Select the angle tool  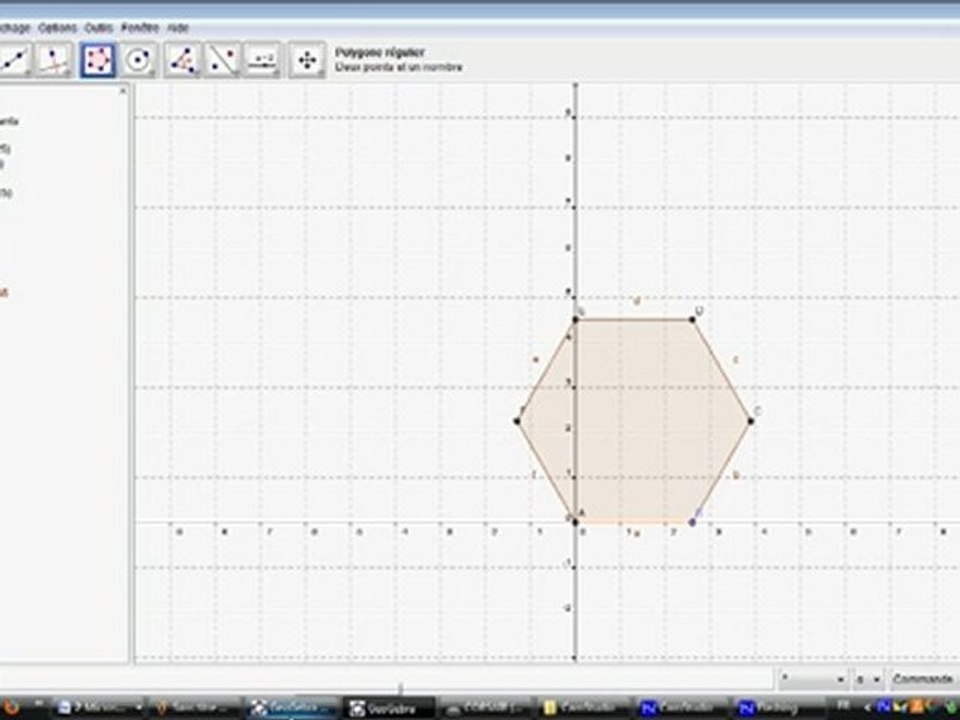182,60
